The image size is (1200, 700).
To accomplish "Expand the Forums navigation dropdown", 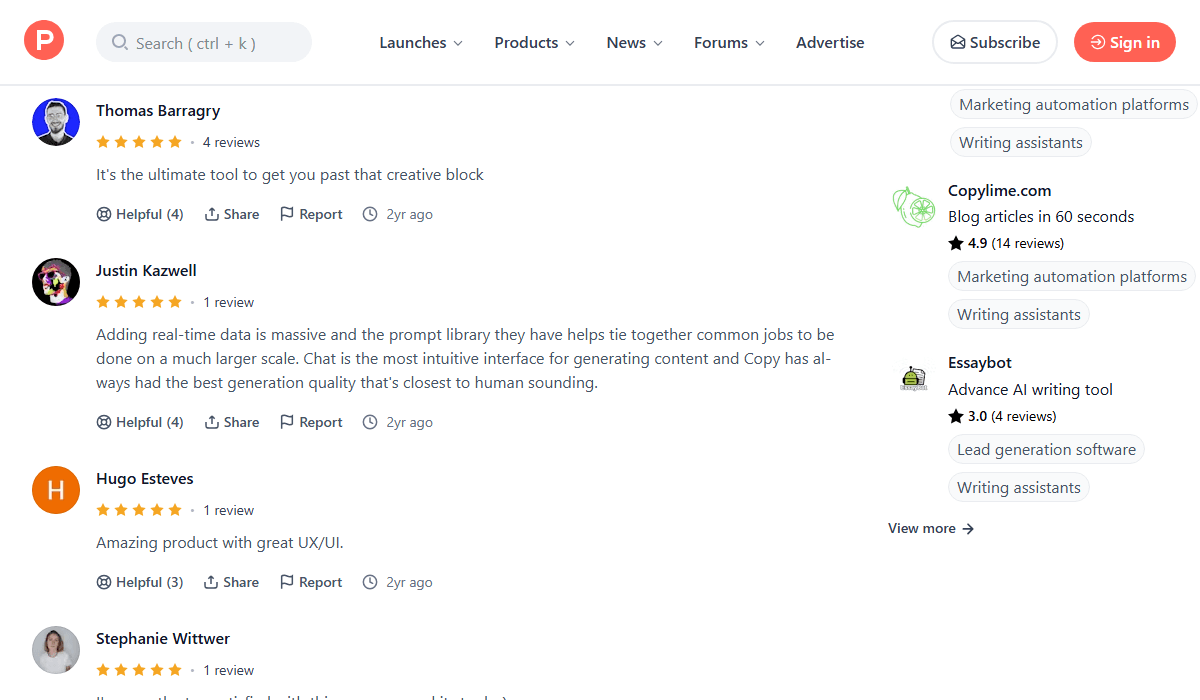I will [x=729, y=43].
